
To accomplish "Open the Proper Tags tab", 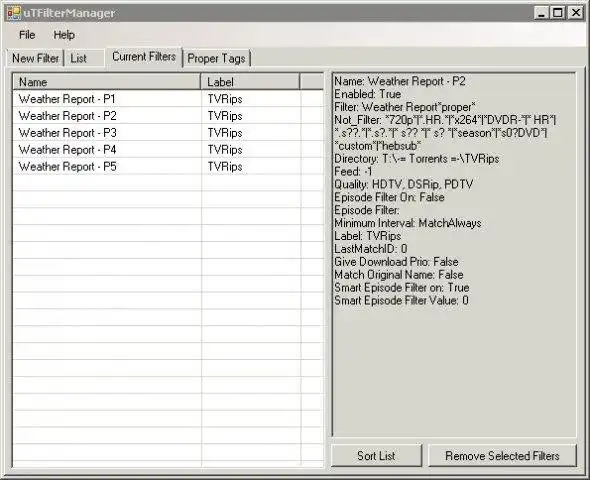I will tap(216, 58).
